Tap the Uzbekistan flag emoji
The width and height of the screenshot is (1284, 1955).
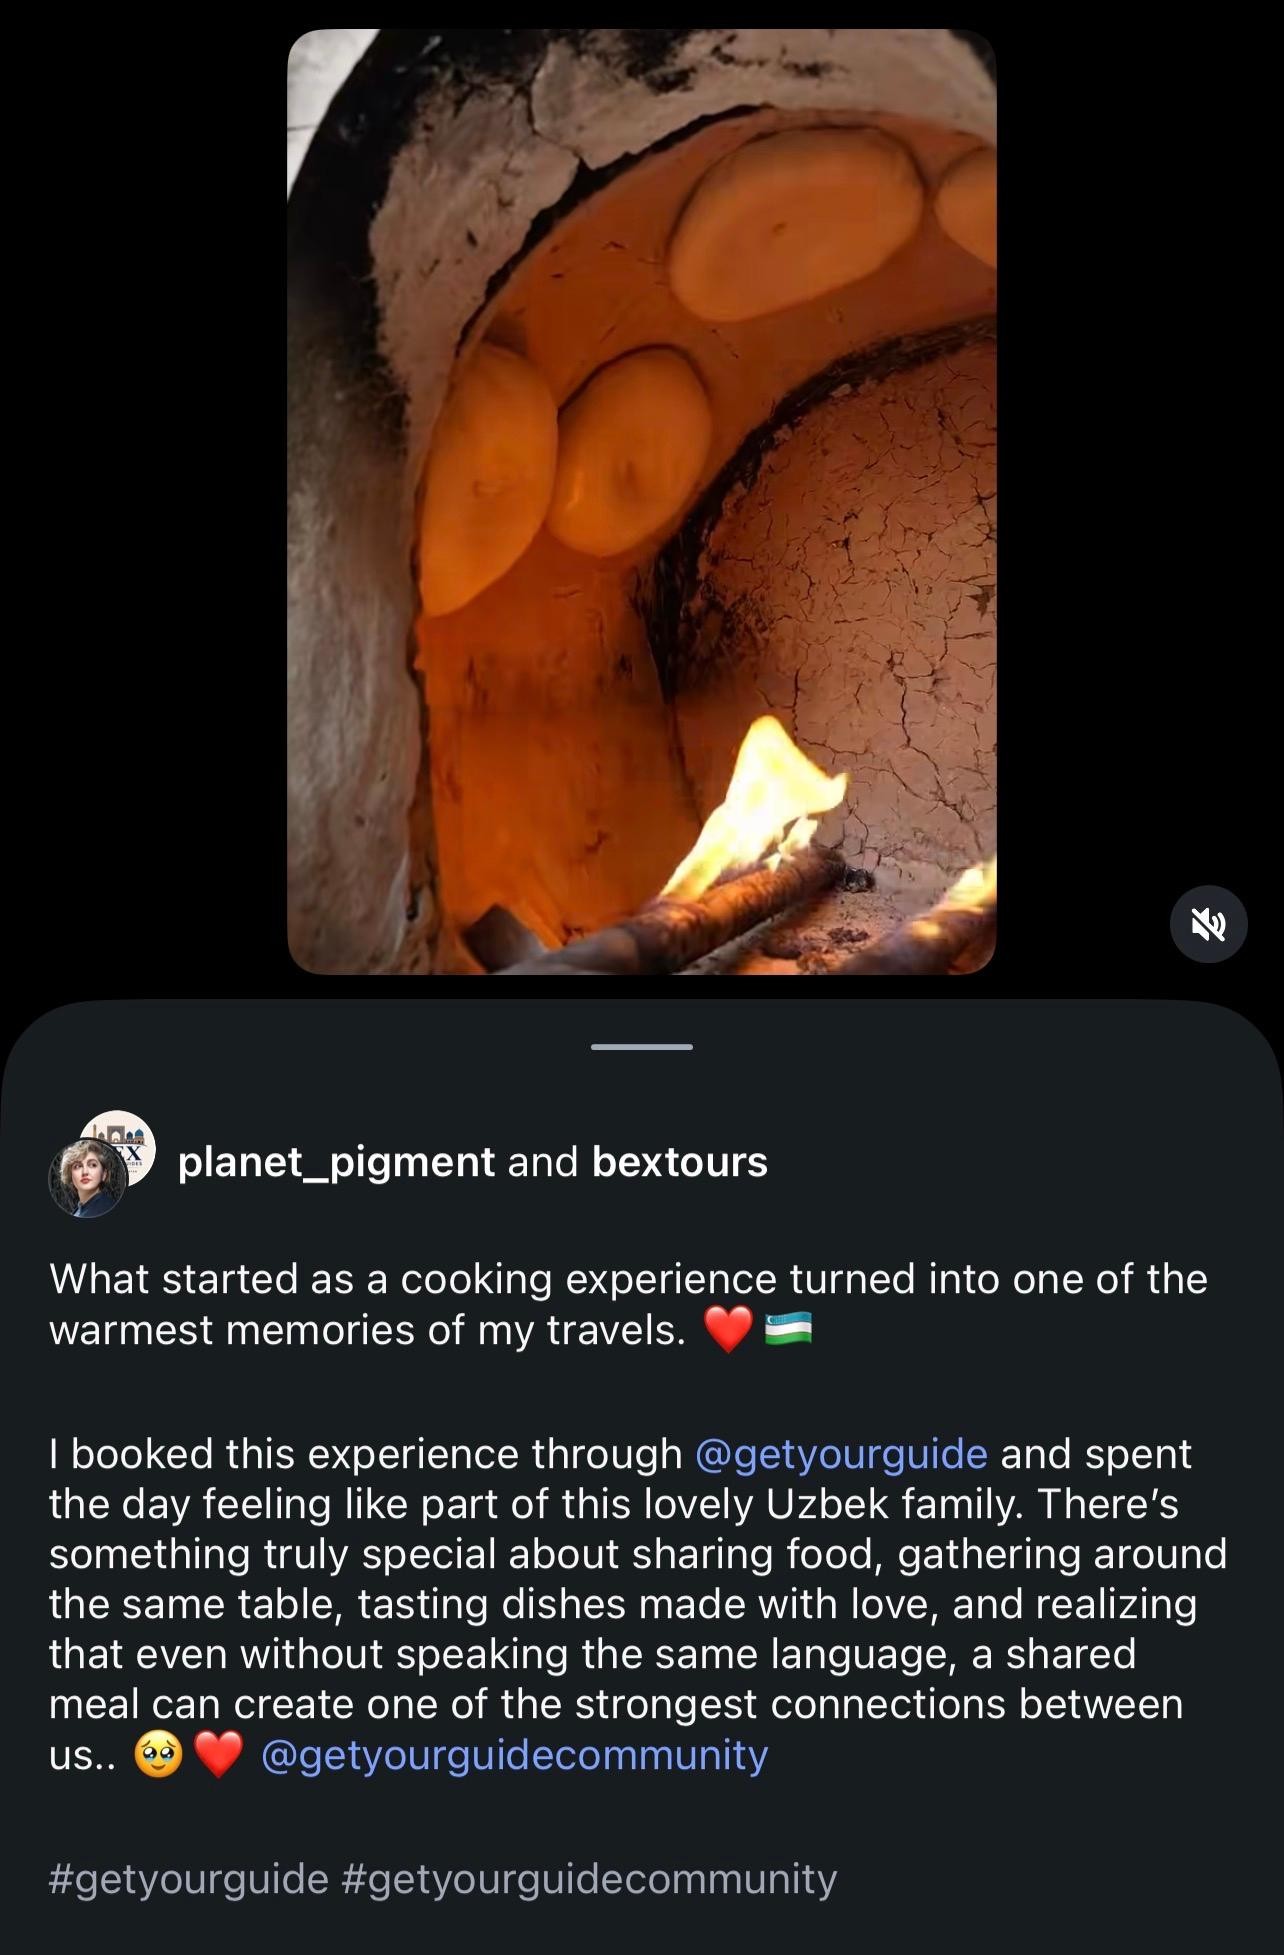point(788,1329)
